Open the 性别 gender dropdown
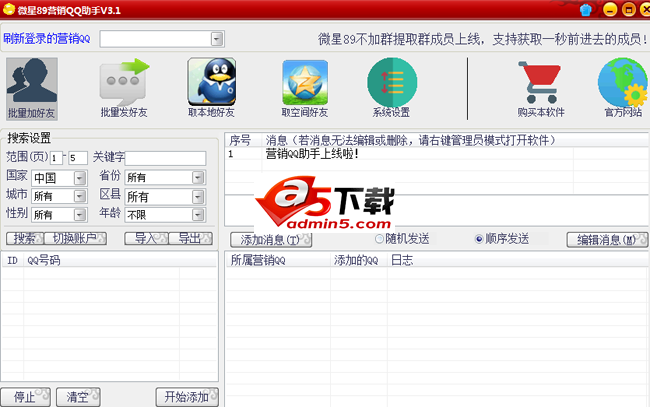 click(80, 215)
